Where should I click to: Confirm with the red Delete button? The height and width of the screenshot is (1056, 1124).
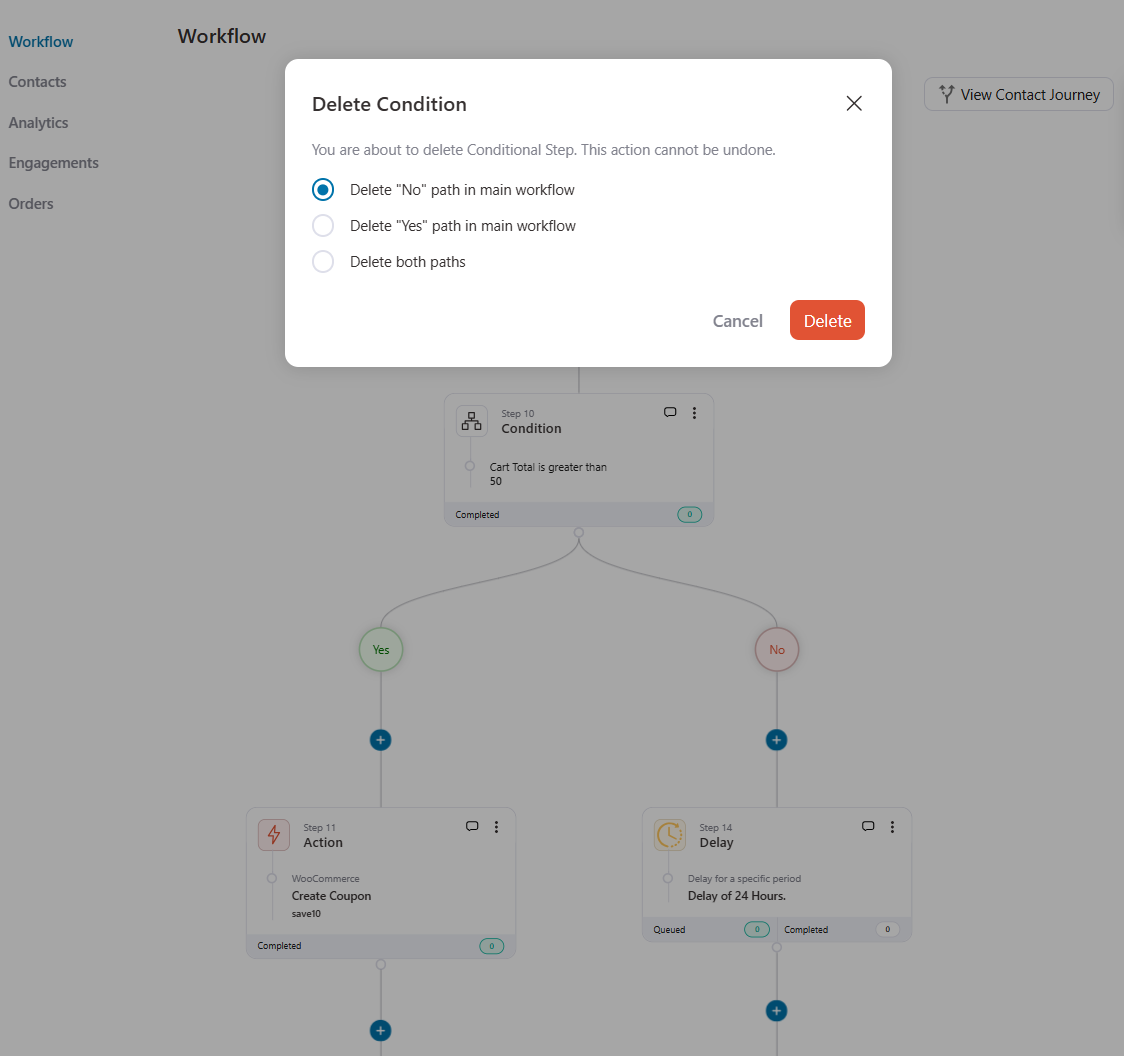(827, 320)
